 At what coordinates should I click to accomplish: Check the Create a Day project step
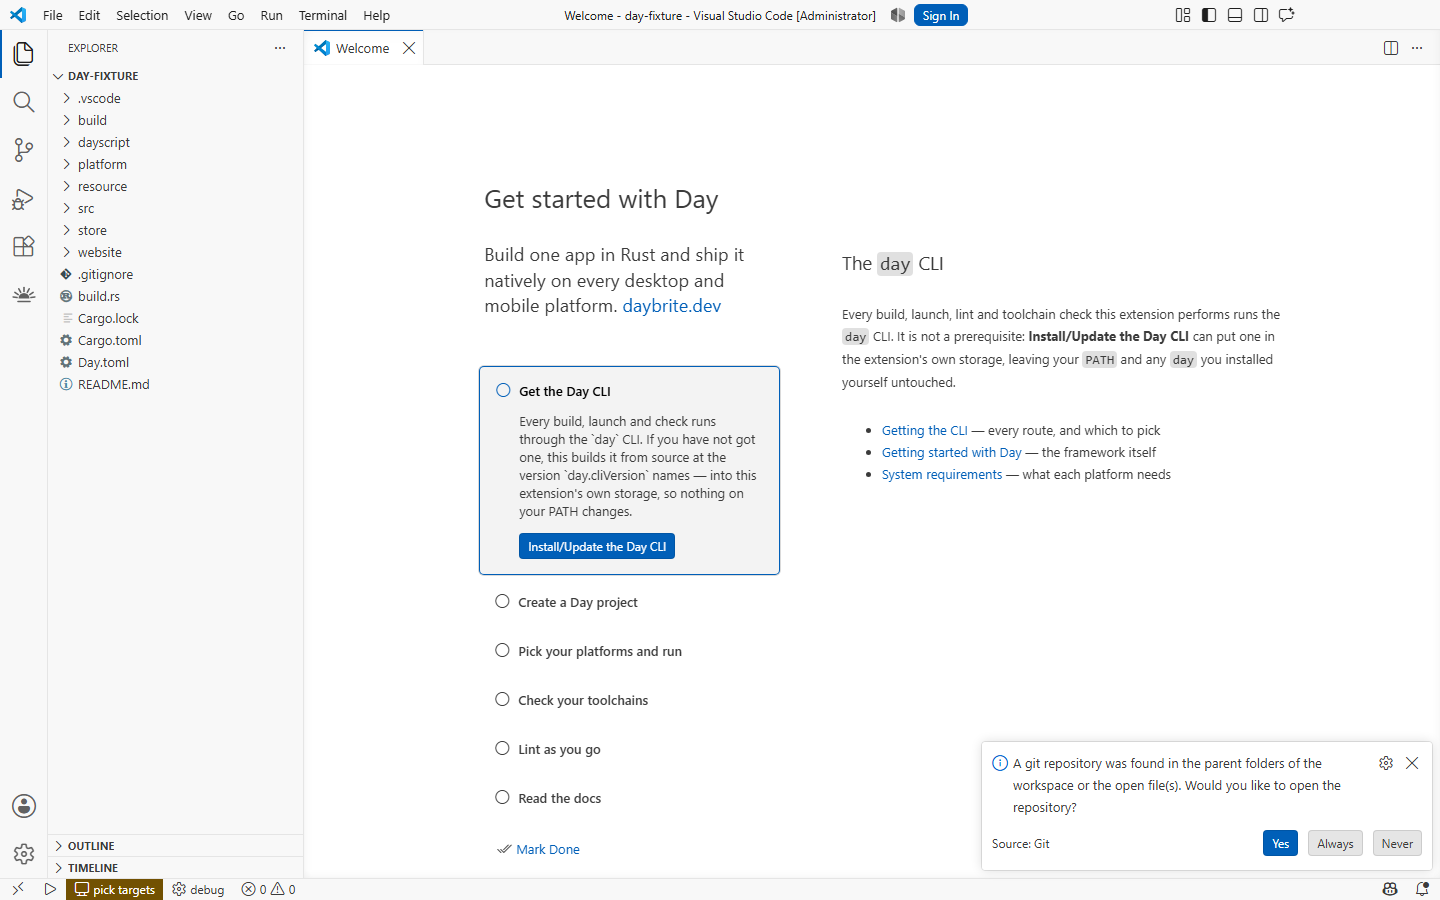pyautogui.click(x=503, y=601)
